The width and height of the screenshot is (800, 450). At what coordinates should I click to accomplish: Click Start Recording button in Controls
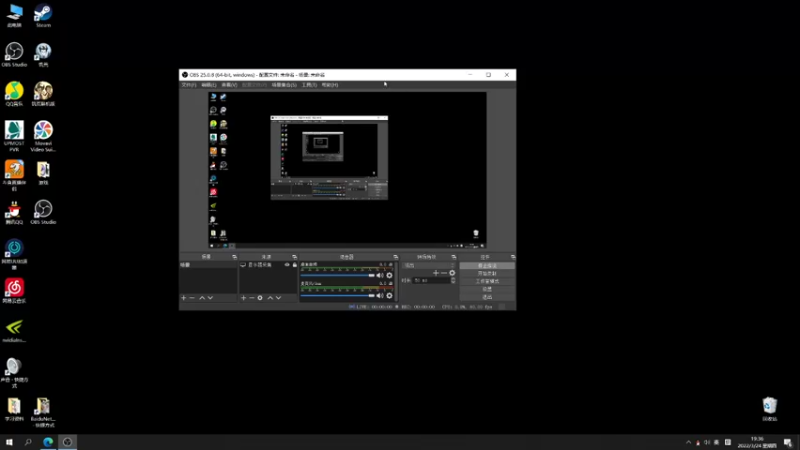[487, 273]
